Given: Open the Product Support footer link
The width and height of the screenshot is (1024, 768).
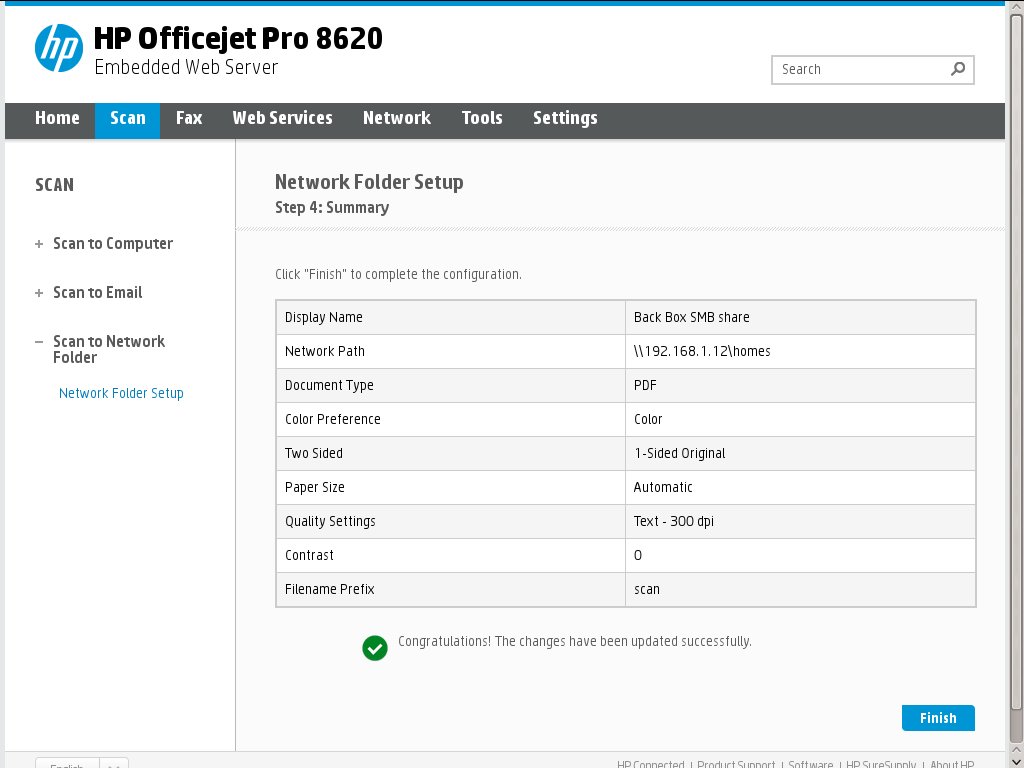Looking at the screenshot, I should coord(736,763).
